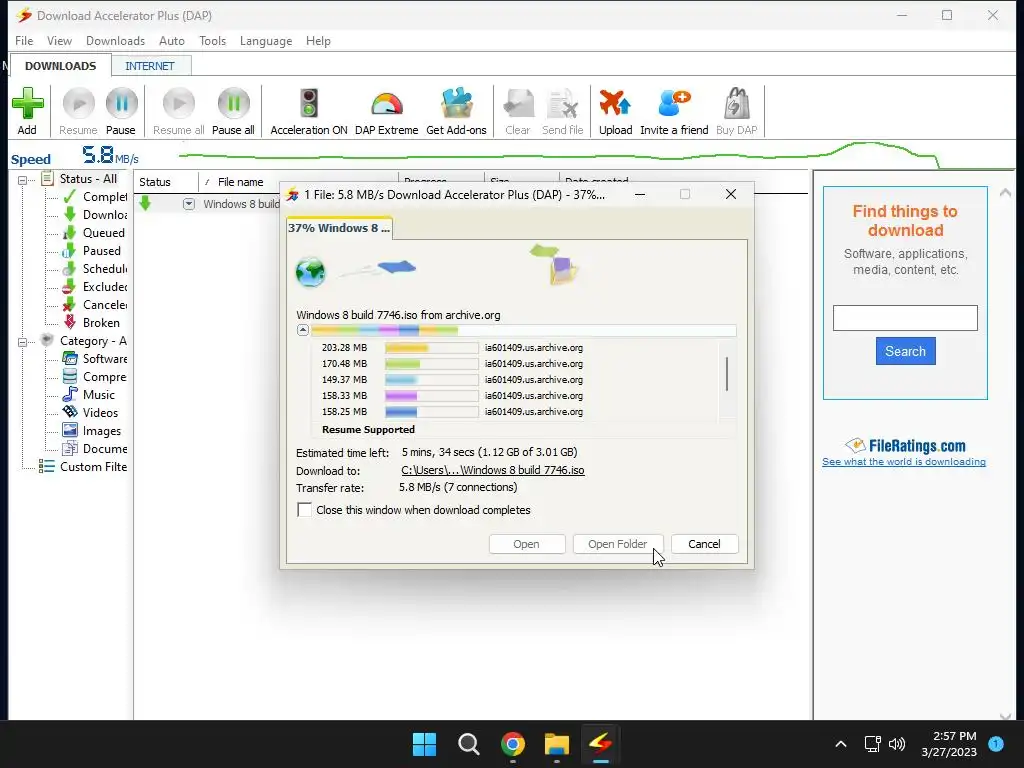Cancel the download in dialog
Image resolution: width=1024 pixels, height=768 pixels.
click(704, 544)
